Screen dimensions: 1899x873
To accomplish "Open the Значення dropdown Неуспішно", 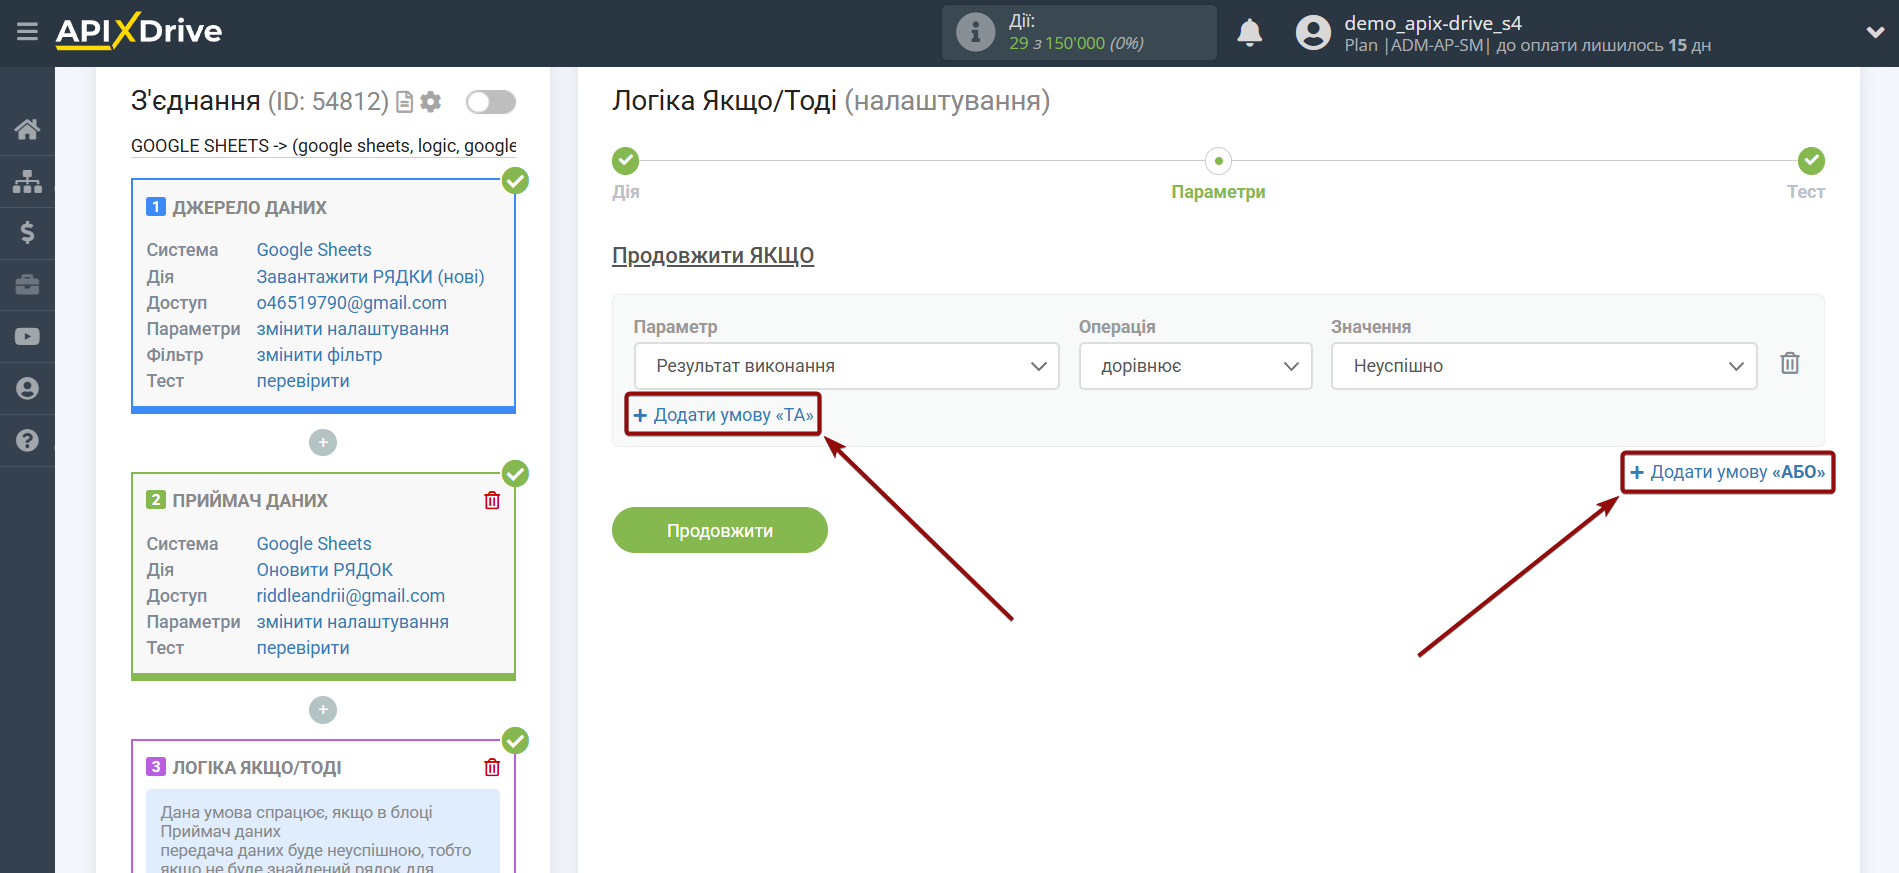I will click(x=1544, y=366).
